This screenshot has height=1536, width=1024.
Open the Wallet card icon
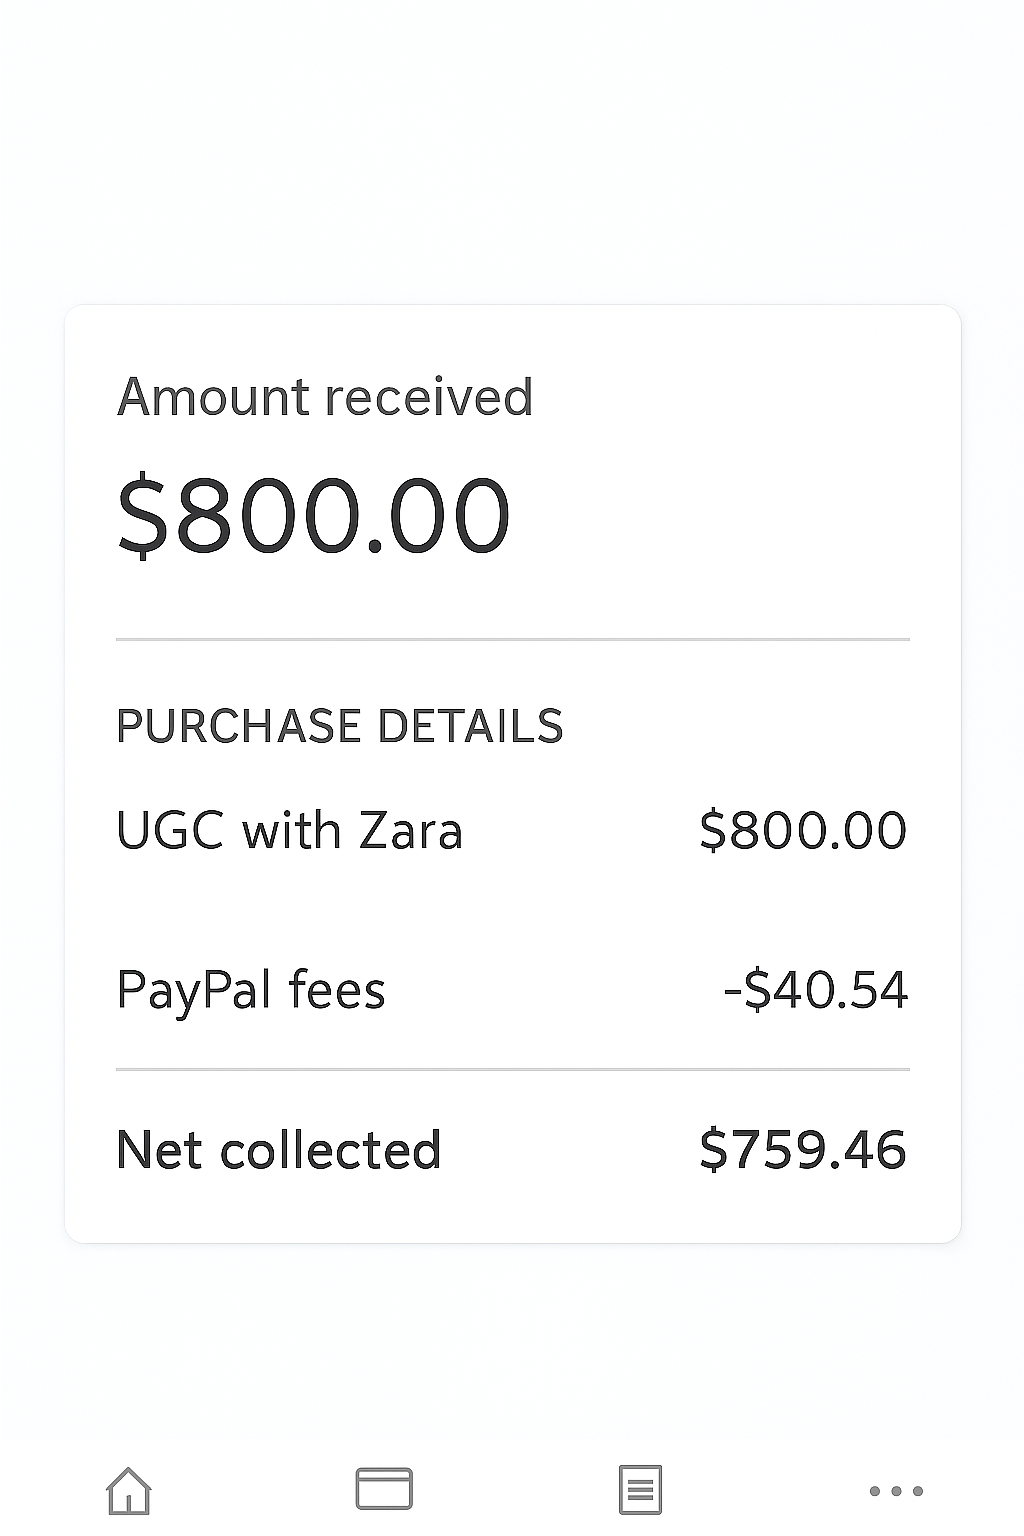[384, 1489]
